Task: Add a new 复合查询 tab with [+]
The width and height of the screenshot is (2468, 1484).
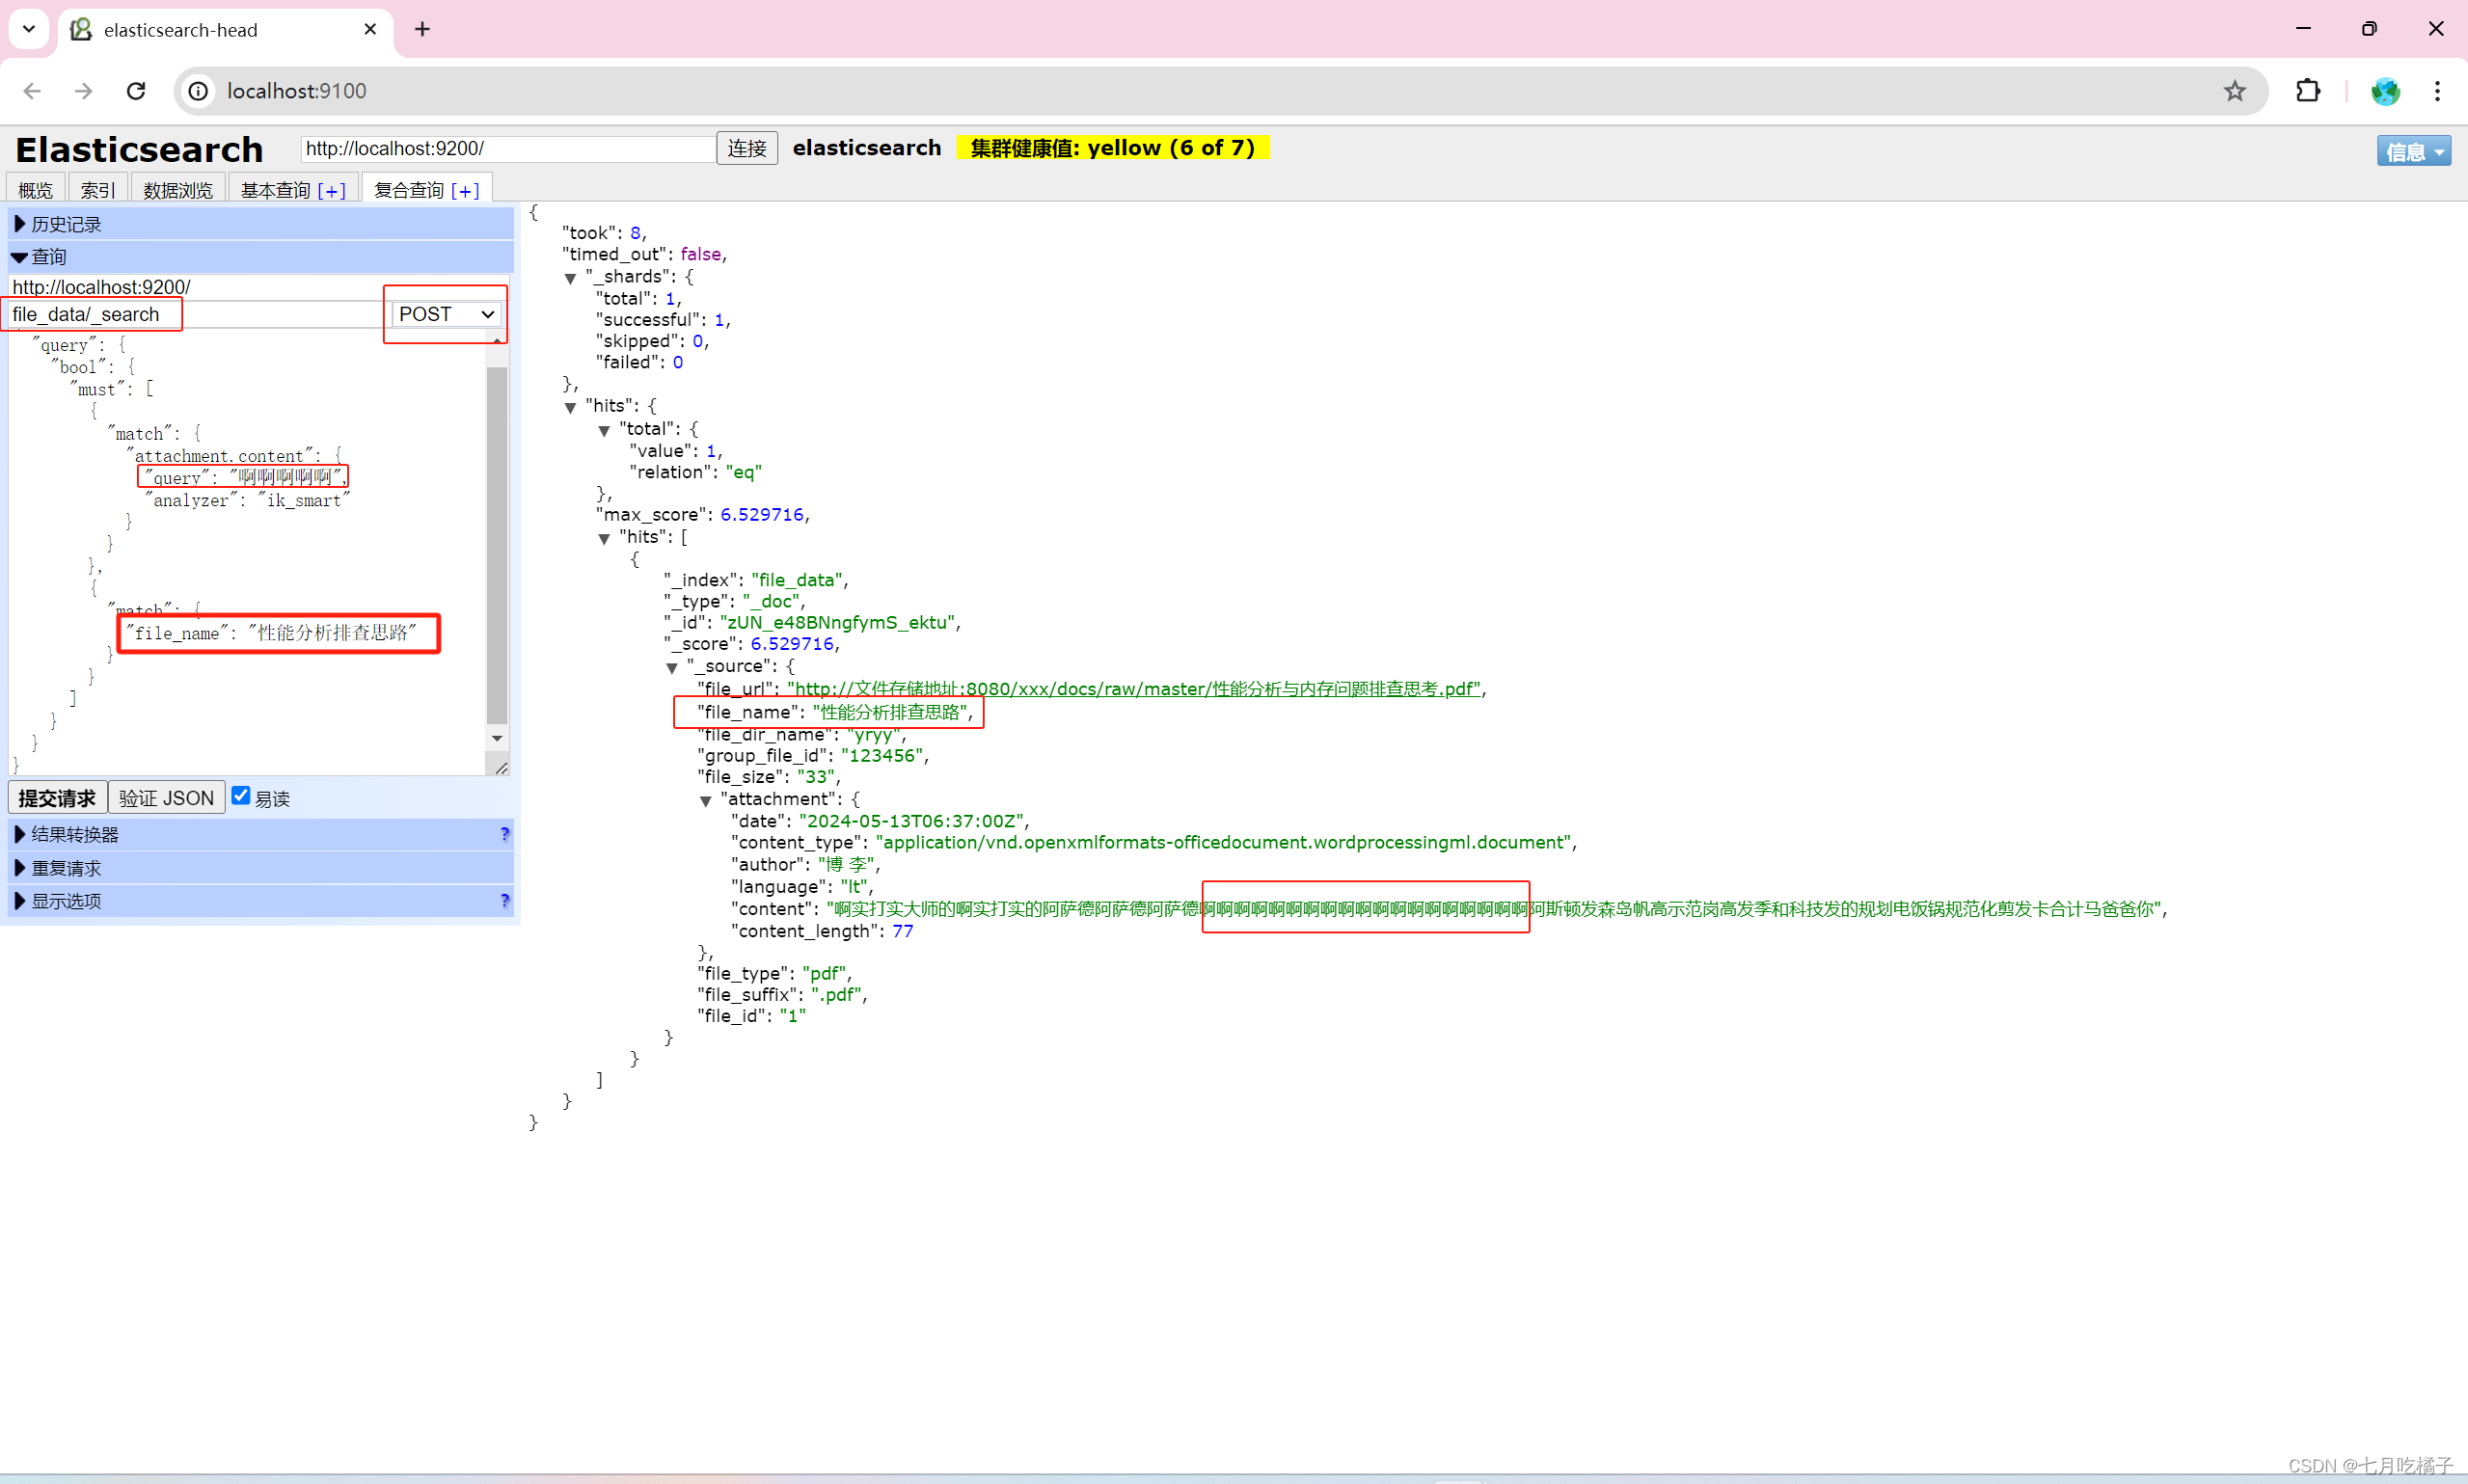Action: [x=465, y=190]
